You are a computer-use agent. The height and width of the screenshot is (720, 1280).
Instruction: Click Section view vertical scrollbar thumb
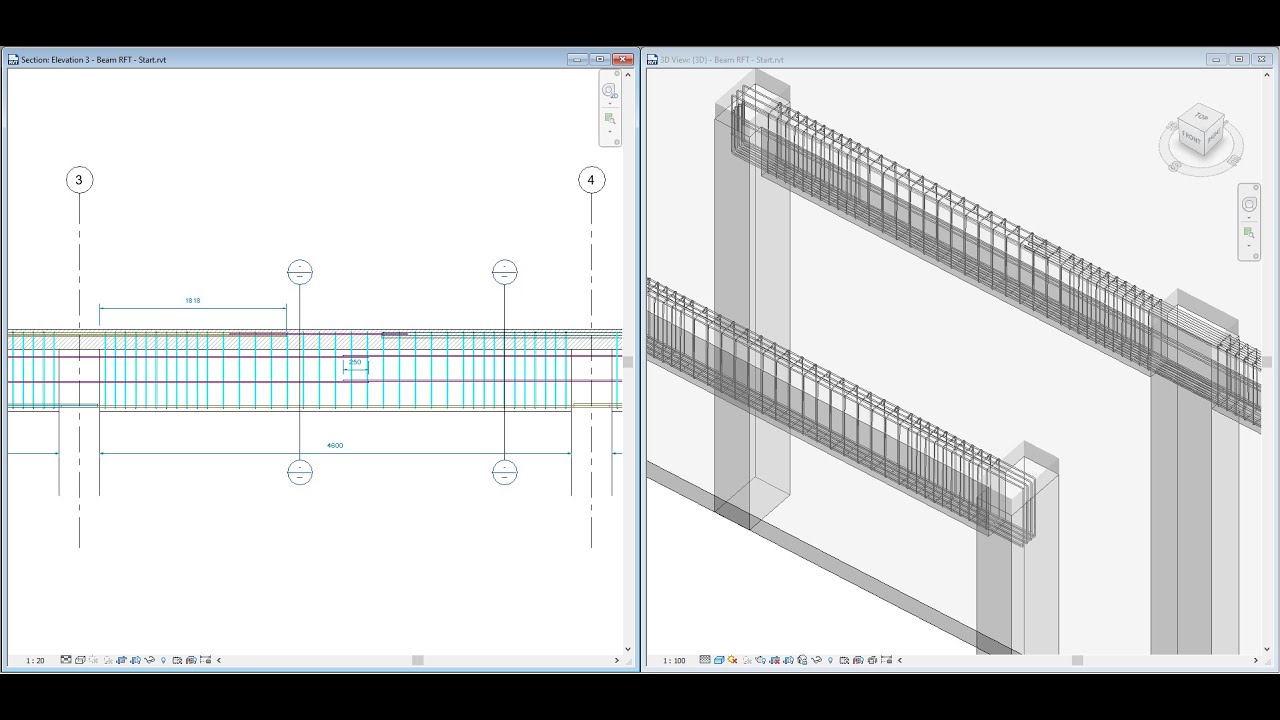[x=628, y=362]
